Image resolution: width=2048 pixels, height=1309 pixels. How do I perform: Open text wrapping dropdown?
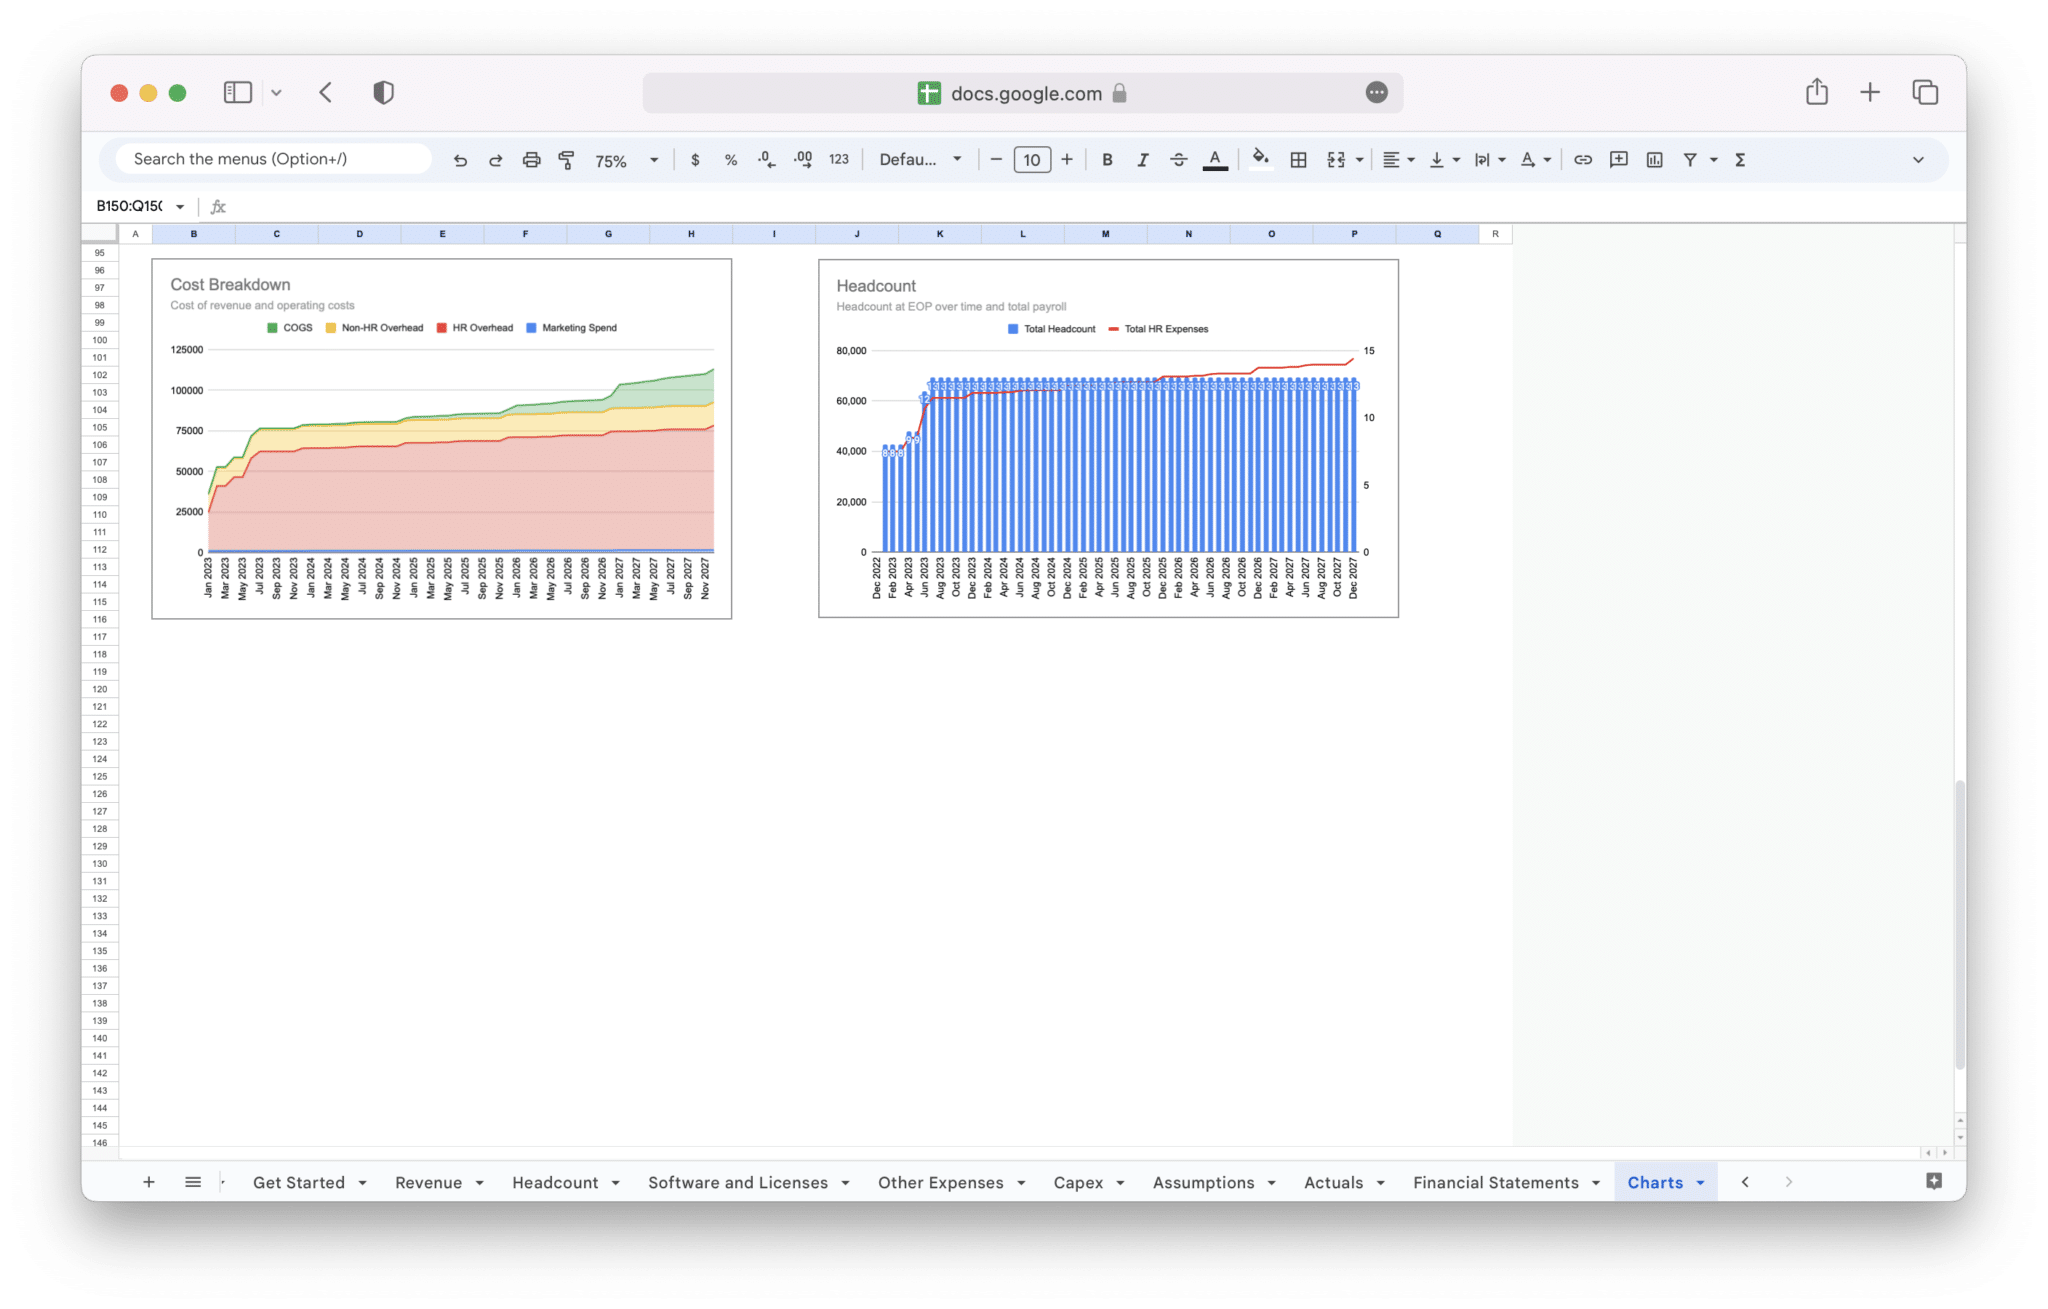[1489, 160]
